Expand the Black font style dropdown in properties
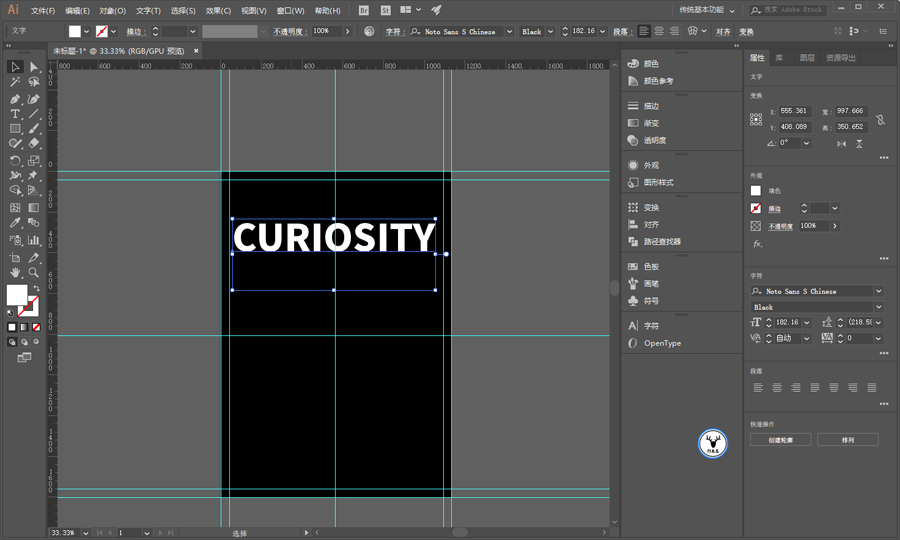Viewport: 900px width, 540px height. 879,307
